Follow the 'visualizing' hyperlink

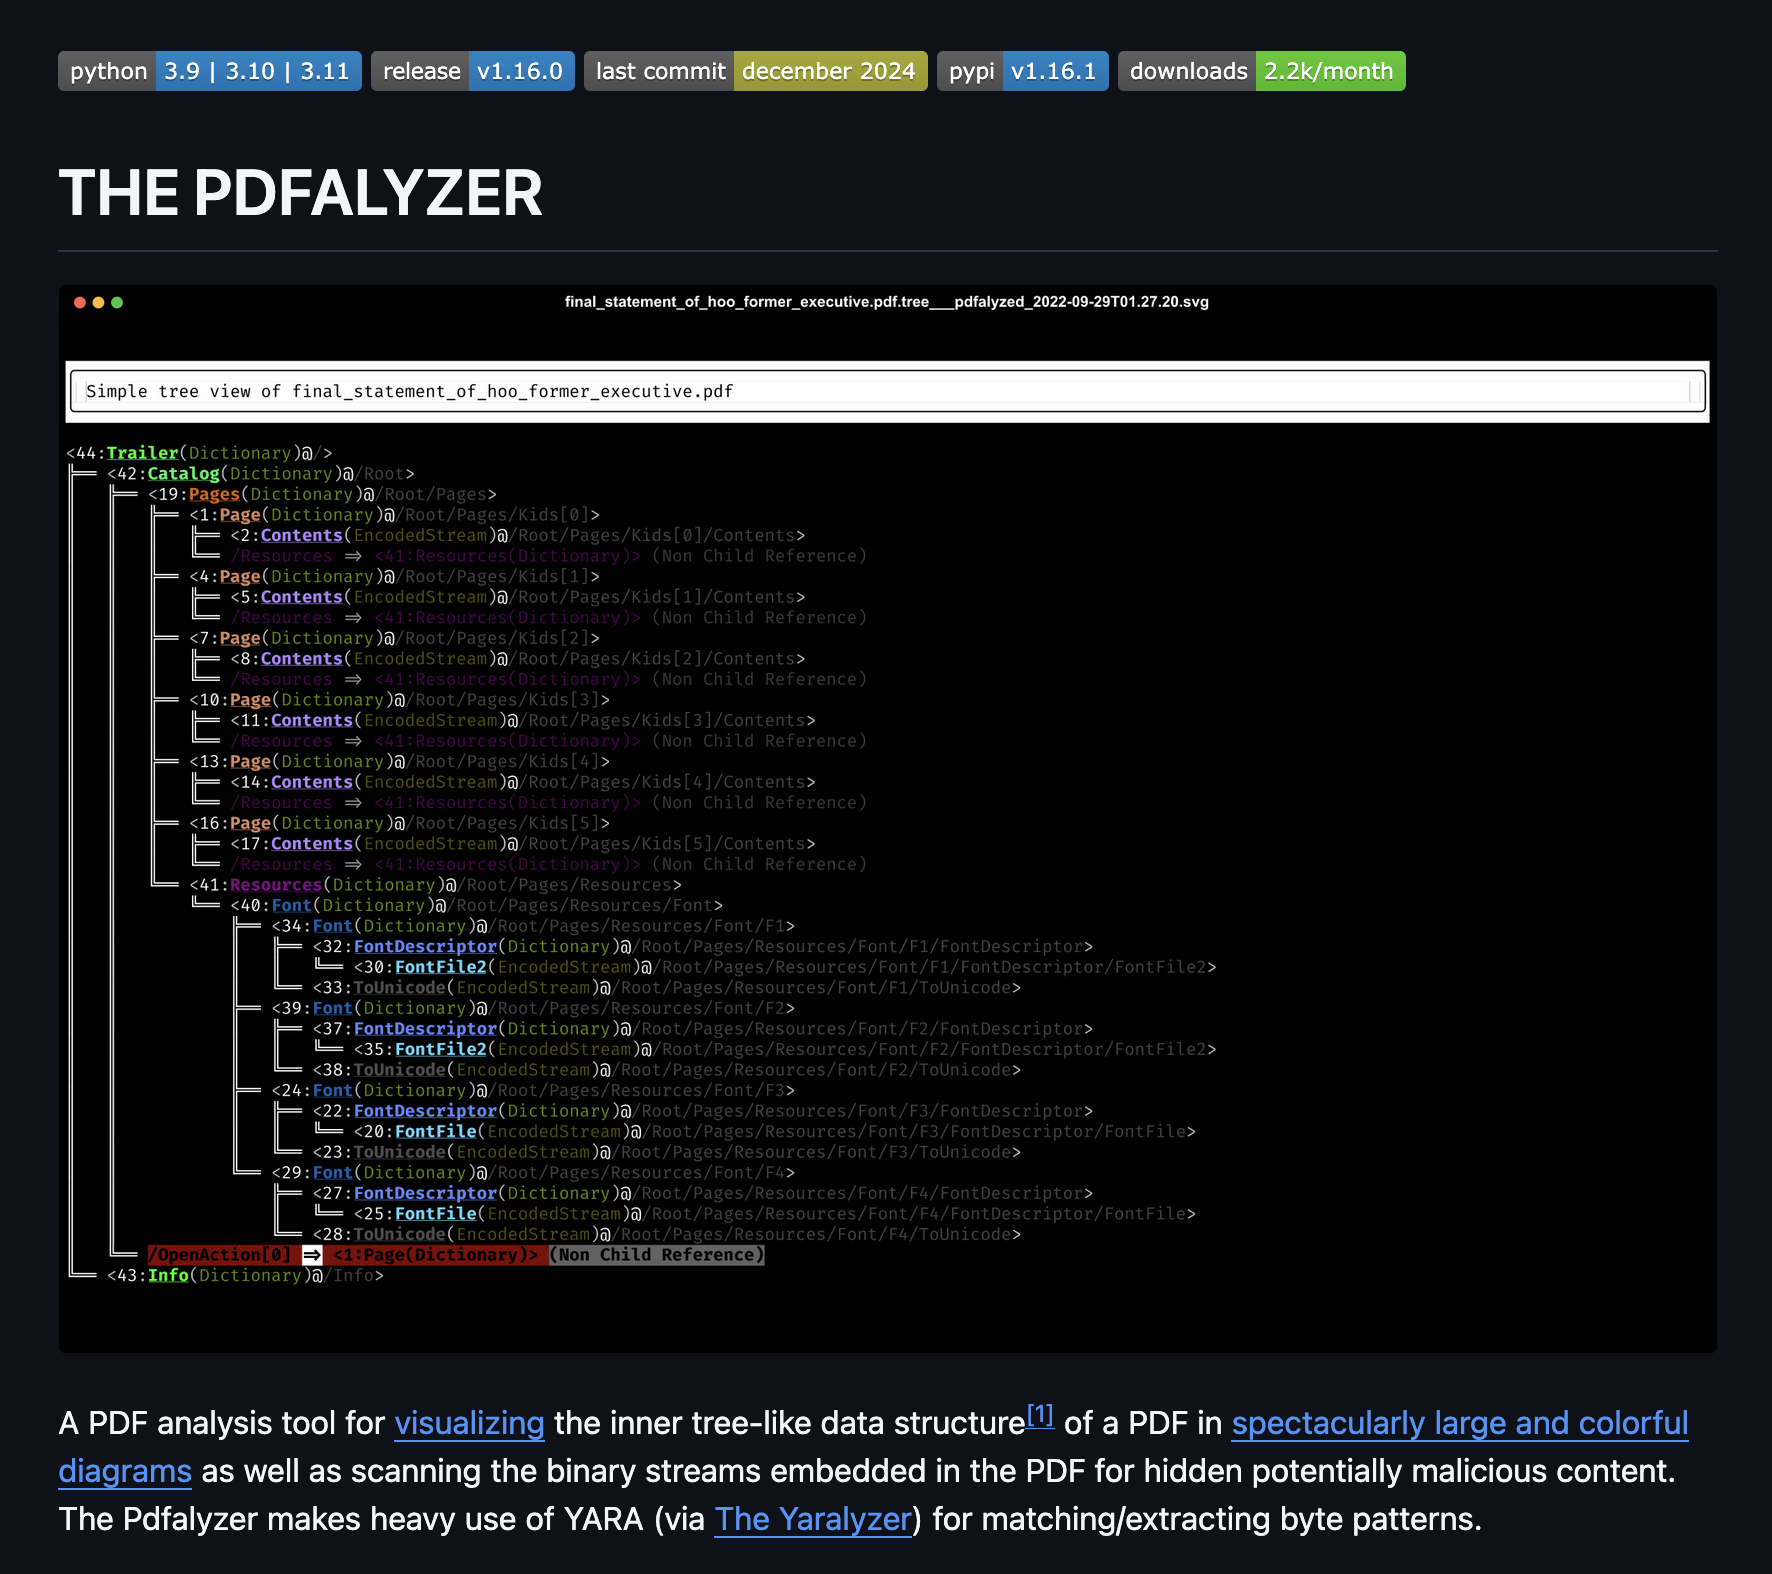point(469,1423)
